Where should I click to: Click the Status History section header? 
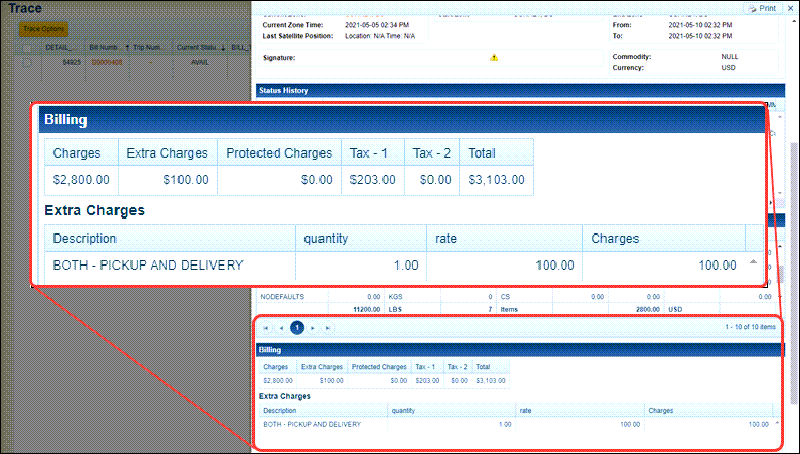pyautogui.click(x=520, y=90)
